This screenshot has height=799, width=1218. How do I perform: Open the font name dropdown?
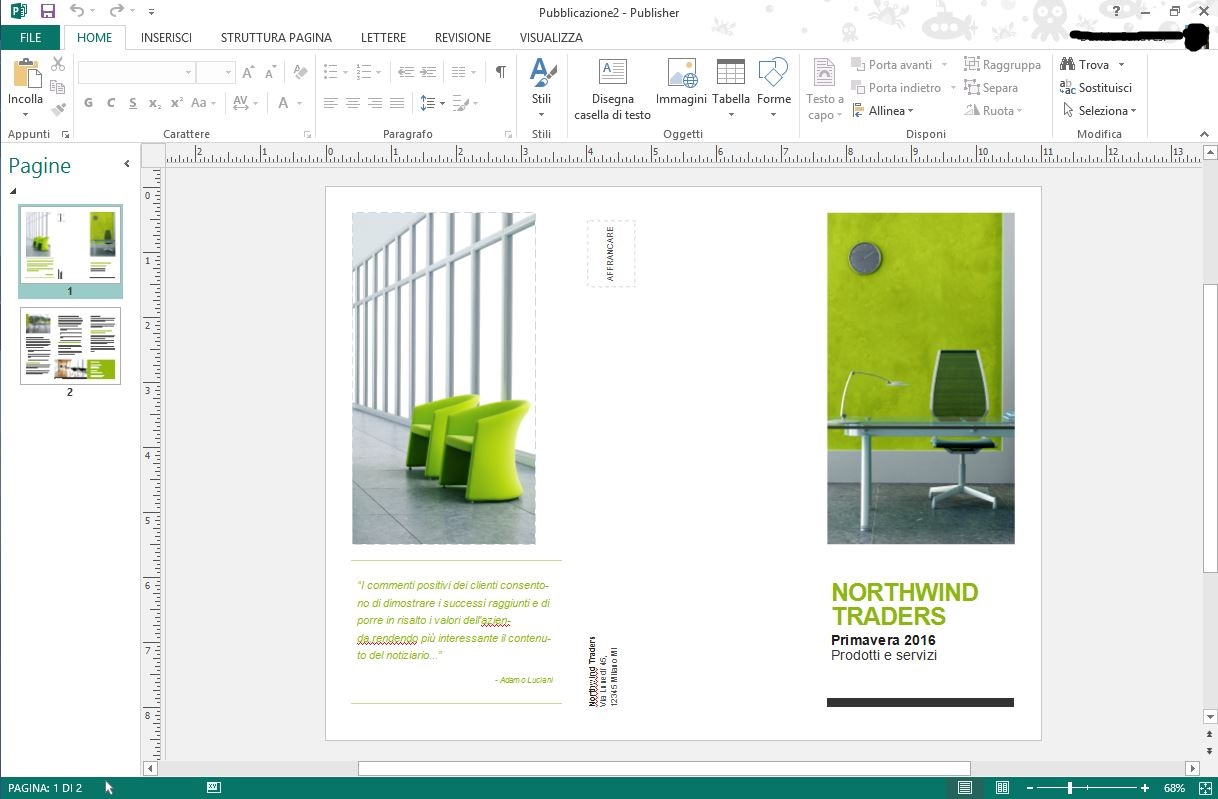point(188,72)
